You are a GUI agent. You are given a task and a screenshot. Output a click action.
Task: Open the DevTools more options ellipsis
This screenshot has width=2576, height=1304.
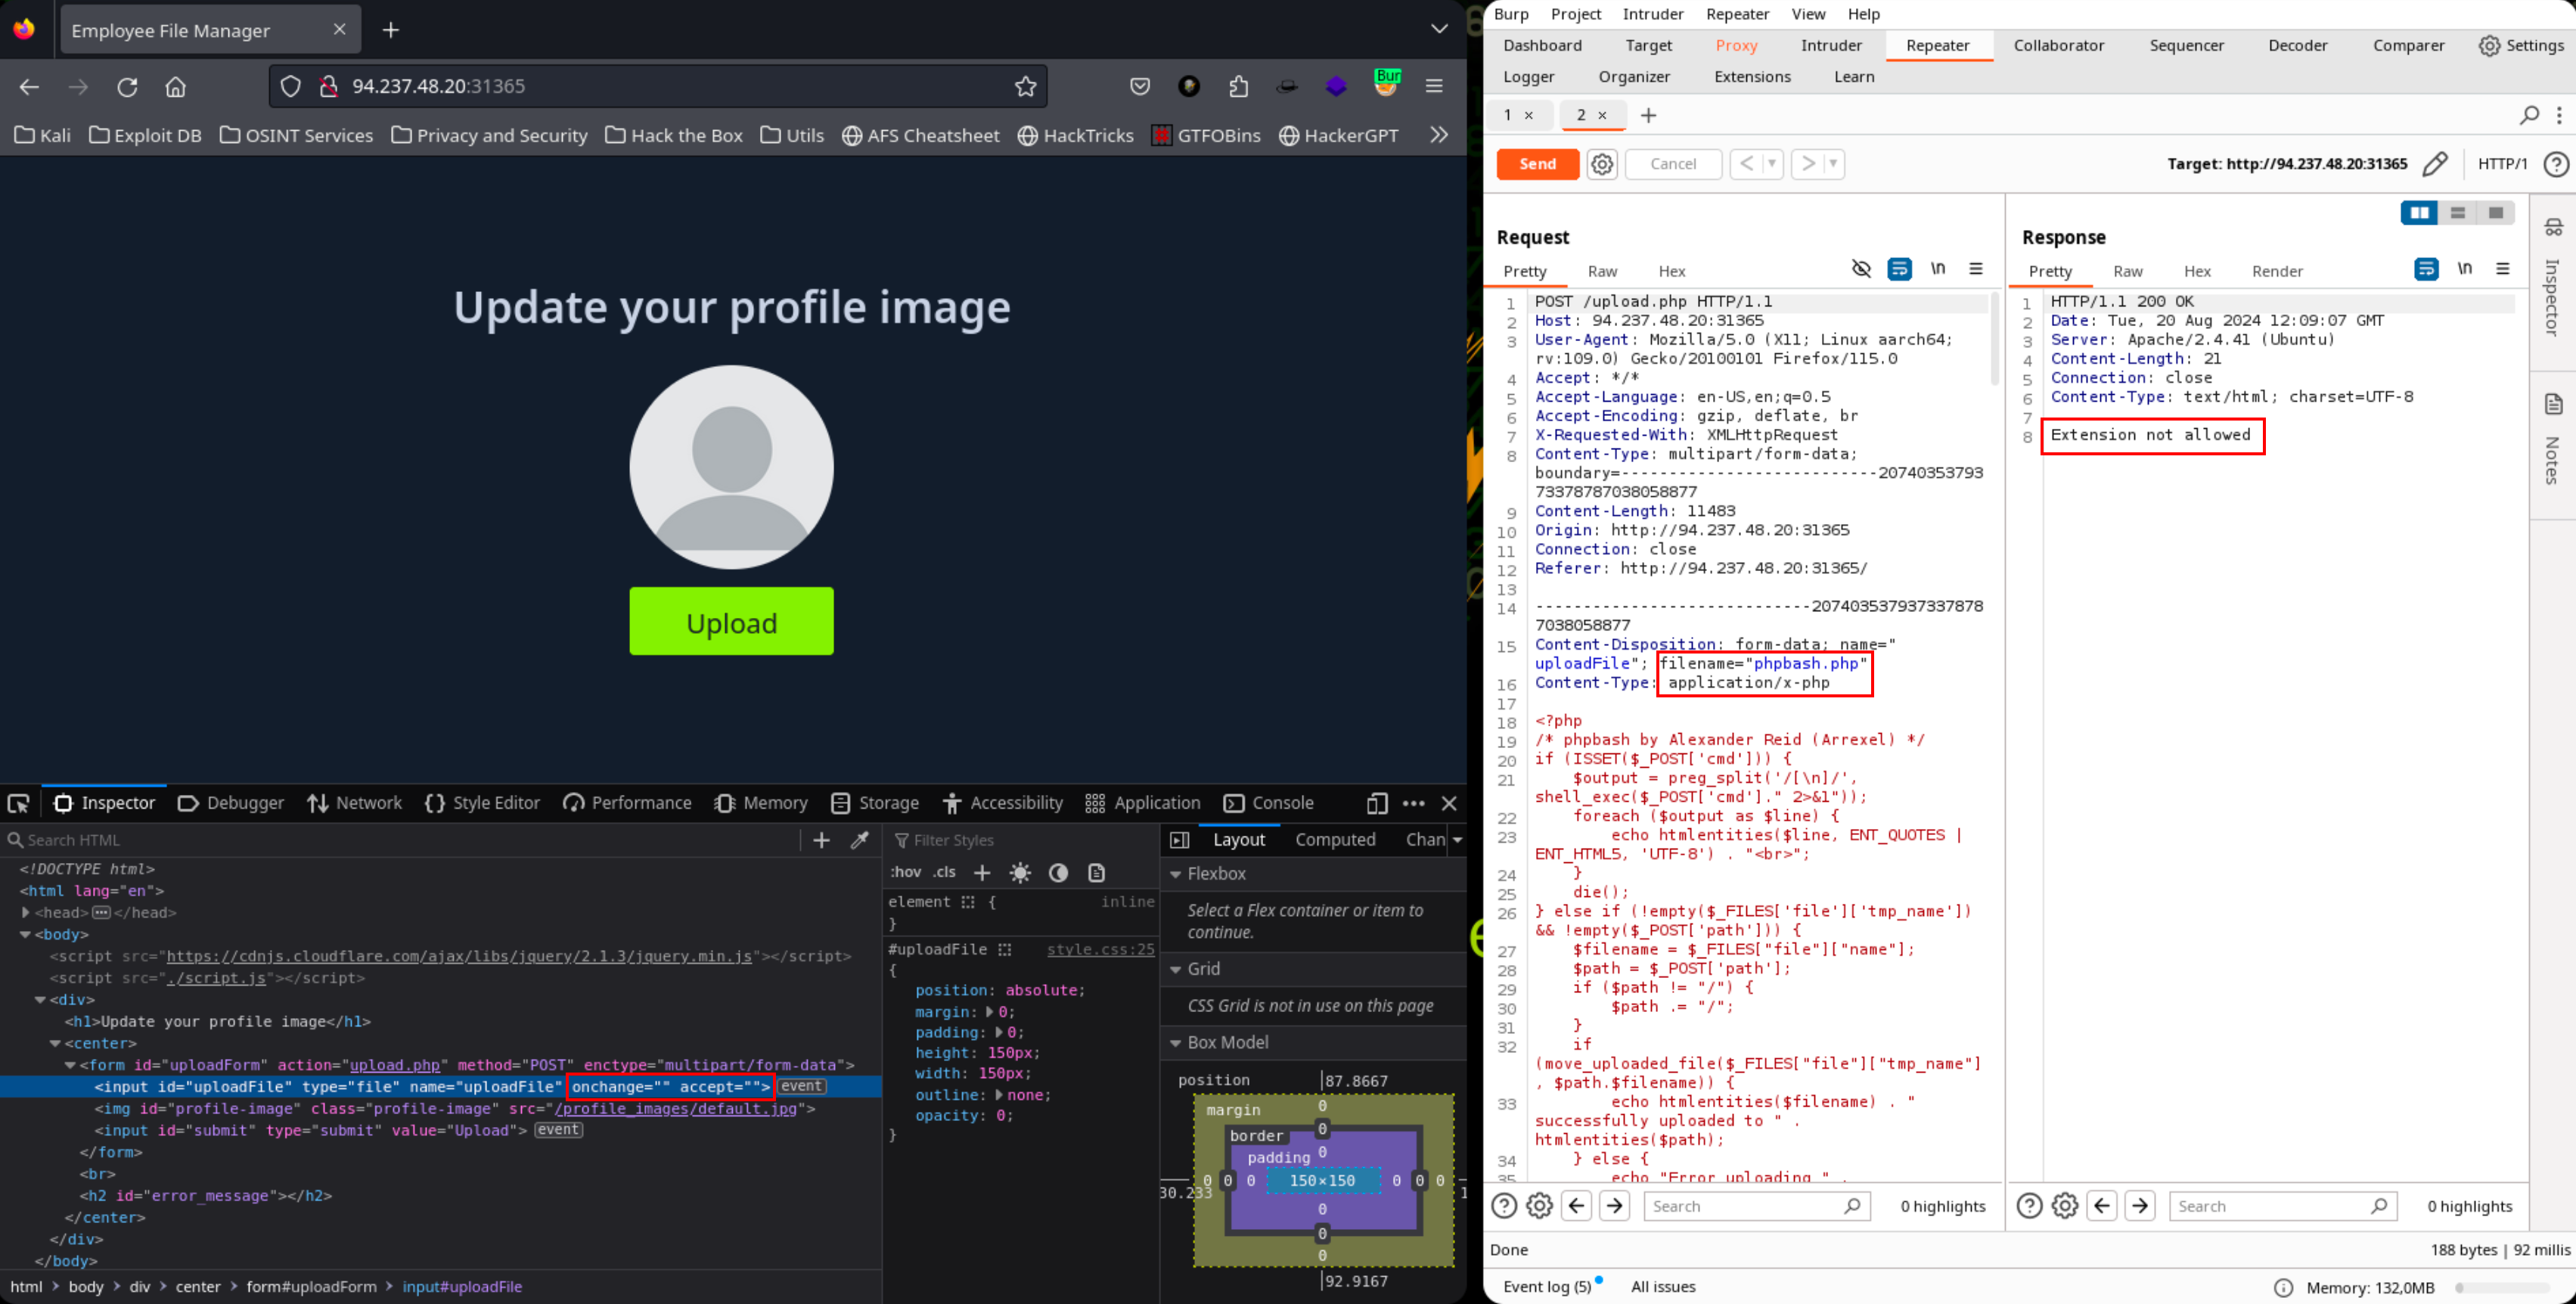(x=1413, y=803)
